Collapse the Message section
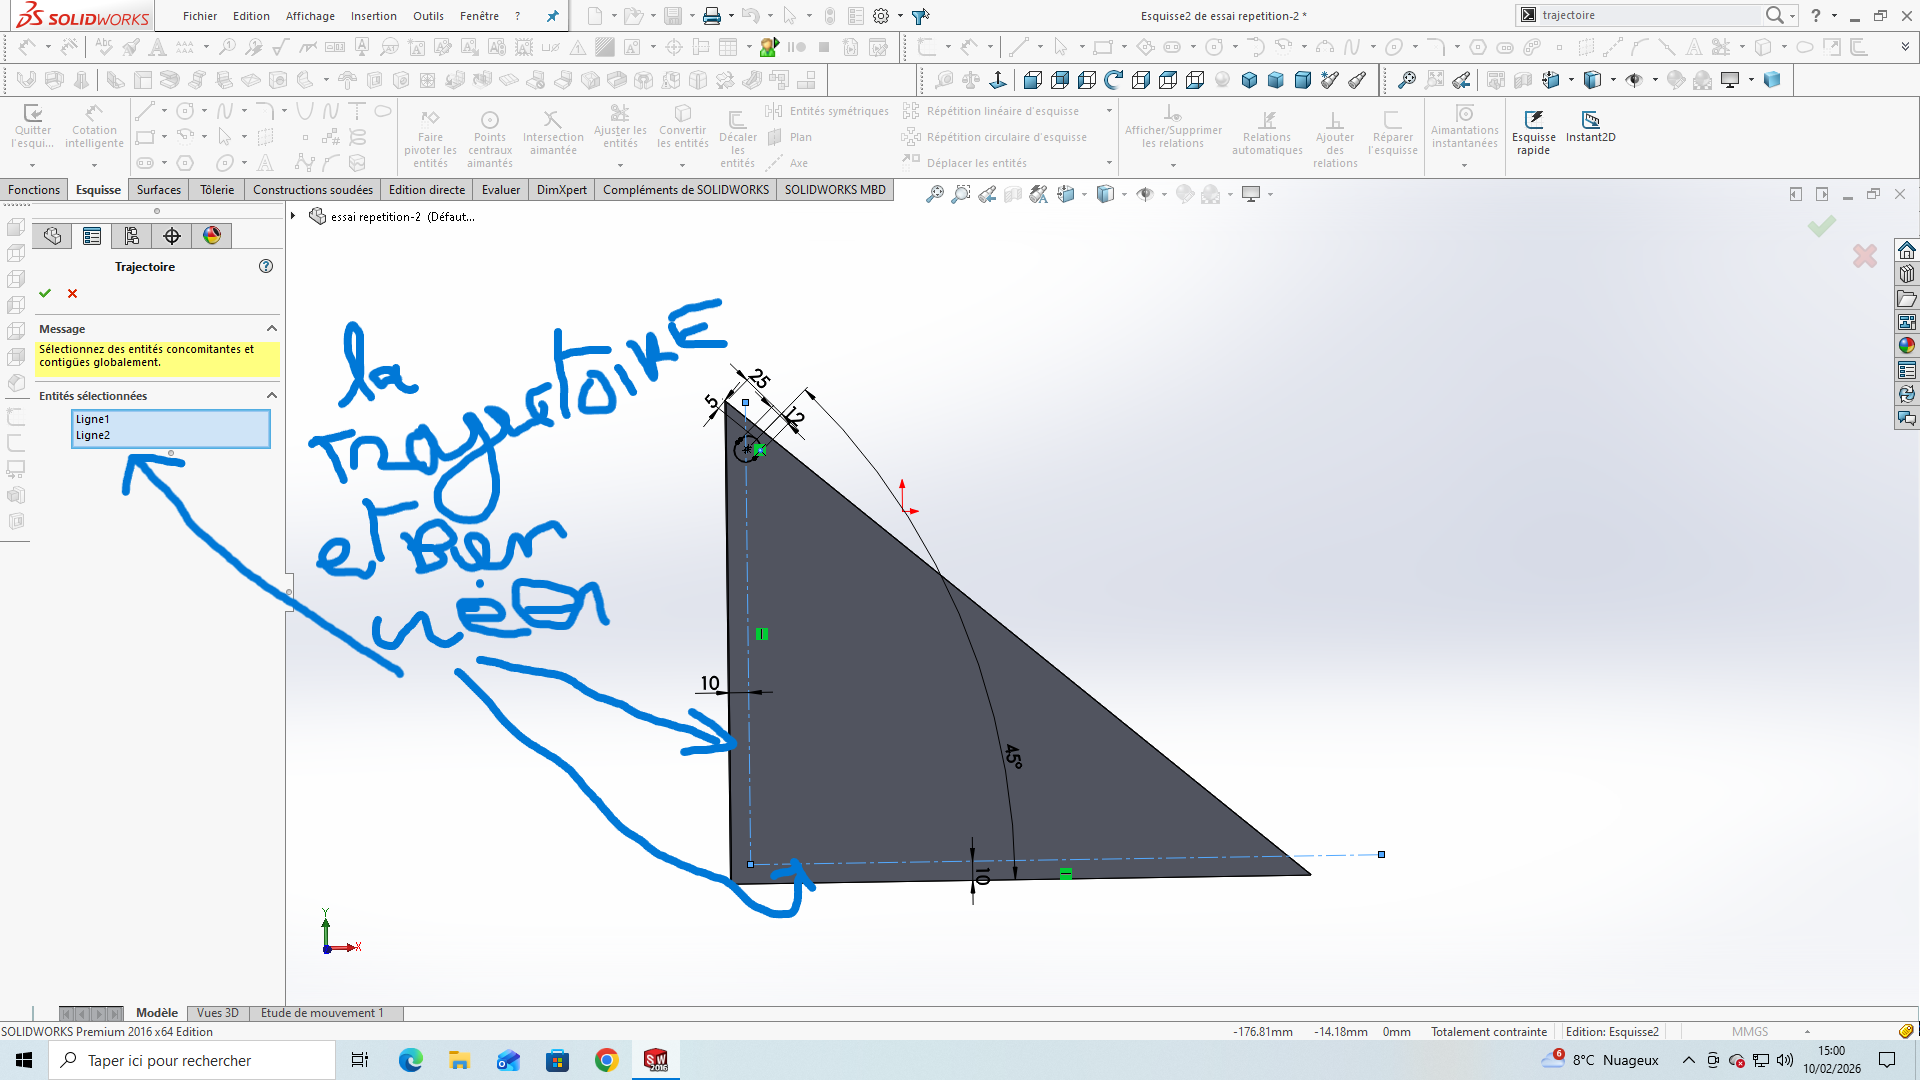Viewport: 1920px width, 1080px height. (271, 329)
